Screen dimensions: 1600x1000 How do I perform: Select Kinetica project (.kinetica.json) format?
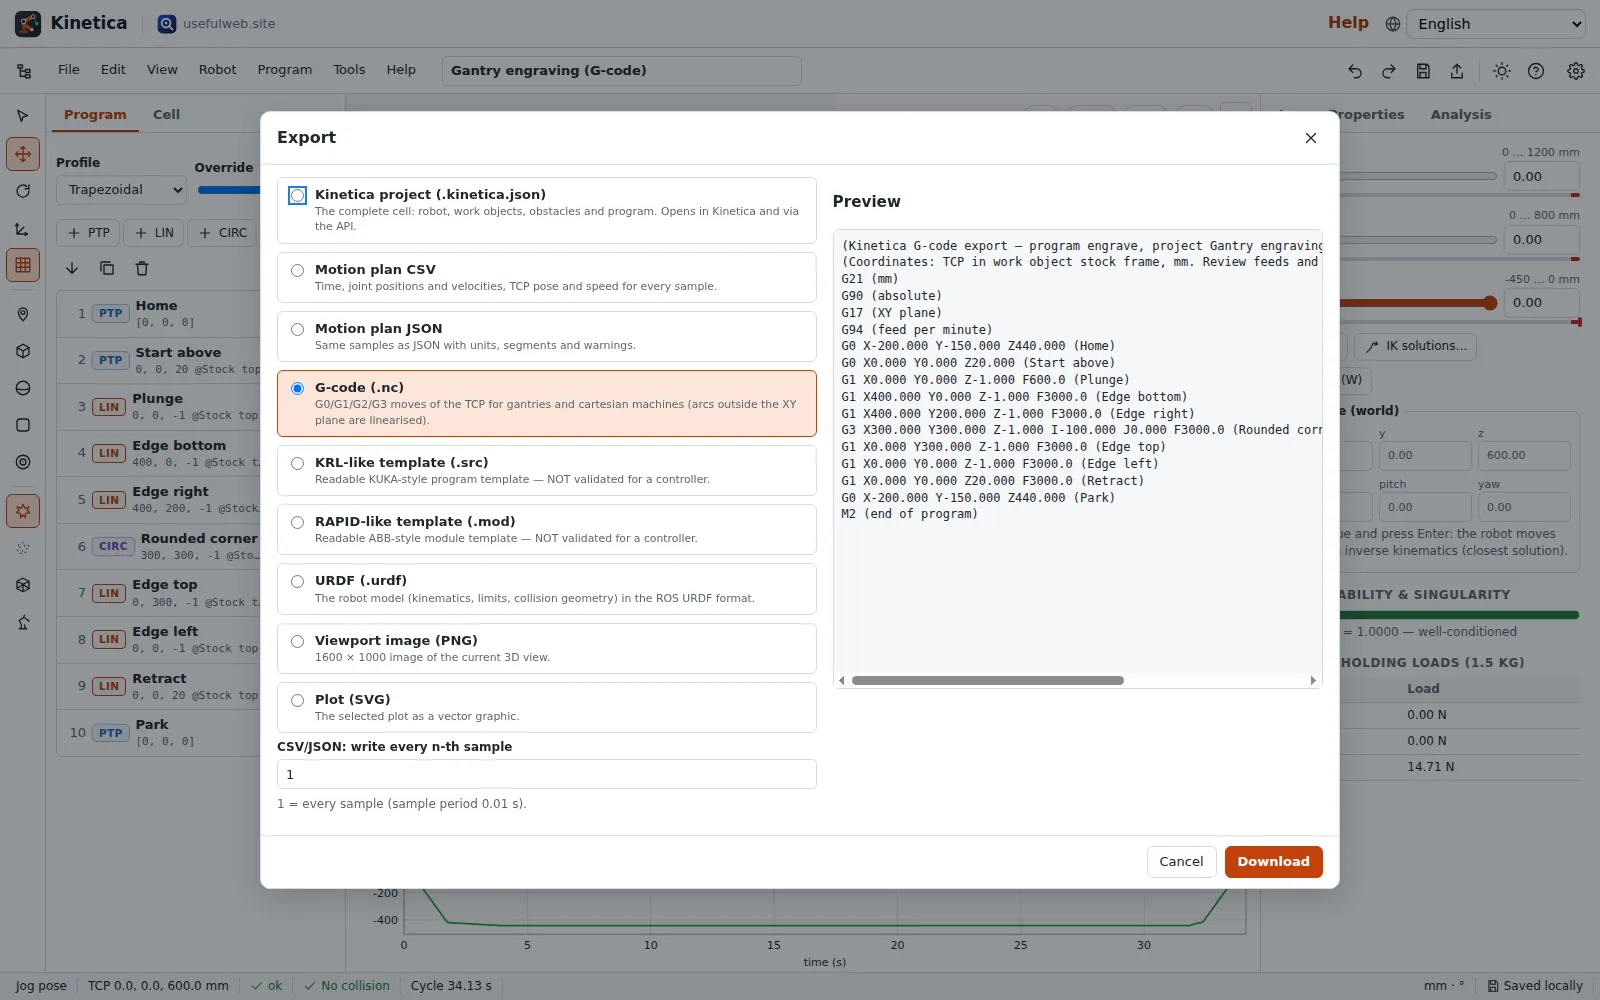pos(546,210)
